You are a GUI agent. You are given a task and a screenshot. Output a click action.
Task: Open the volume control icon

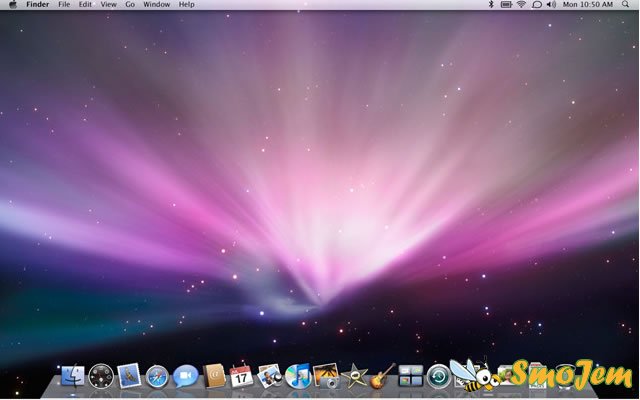pos(551,4)
